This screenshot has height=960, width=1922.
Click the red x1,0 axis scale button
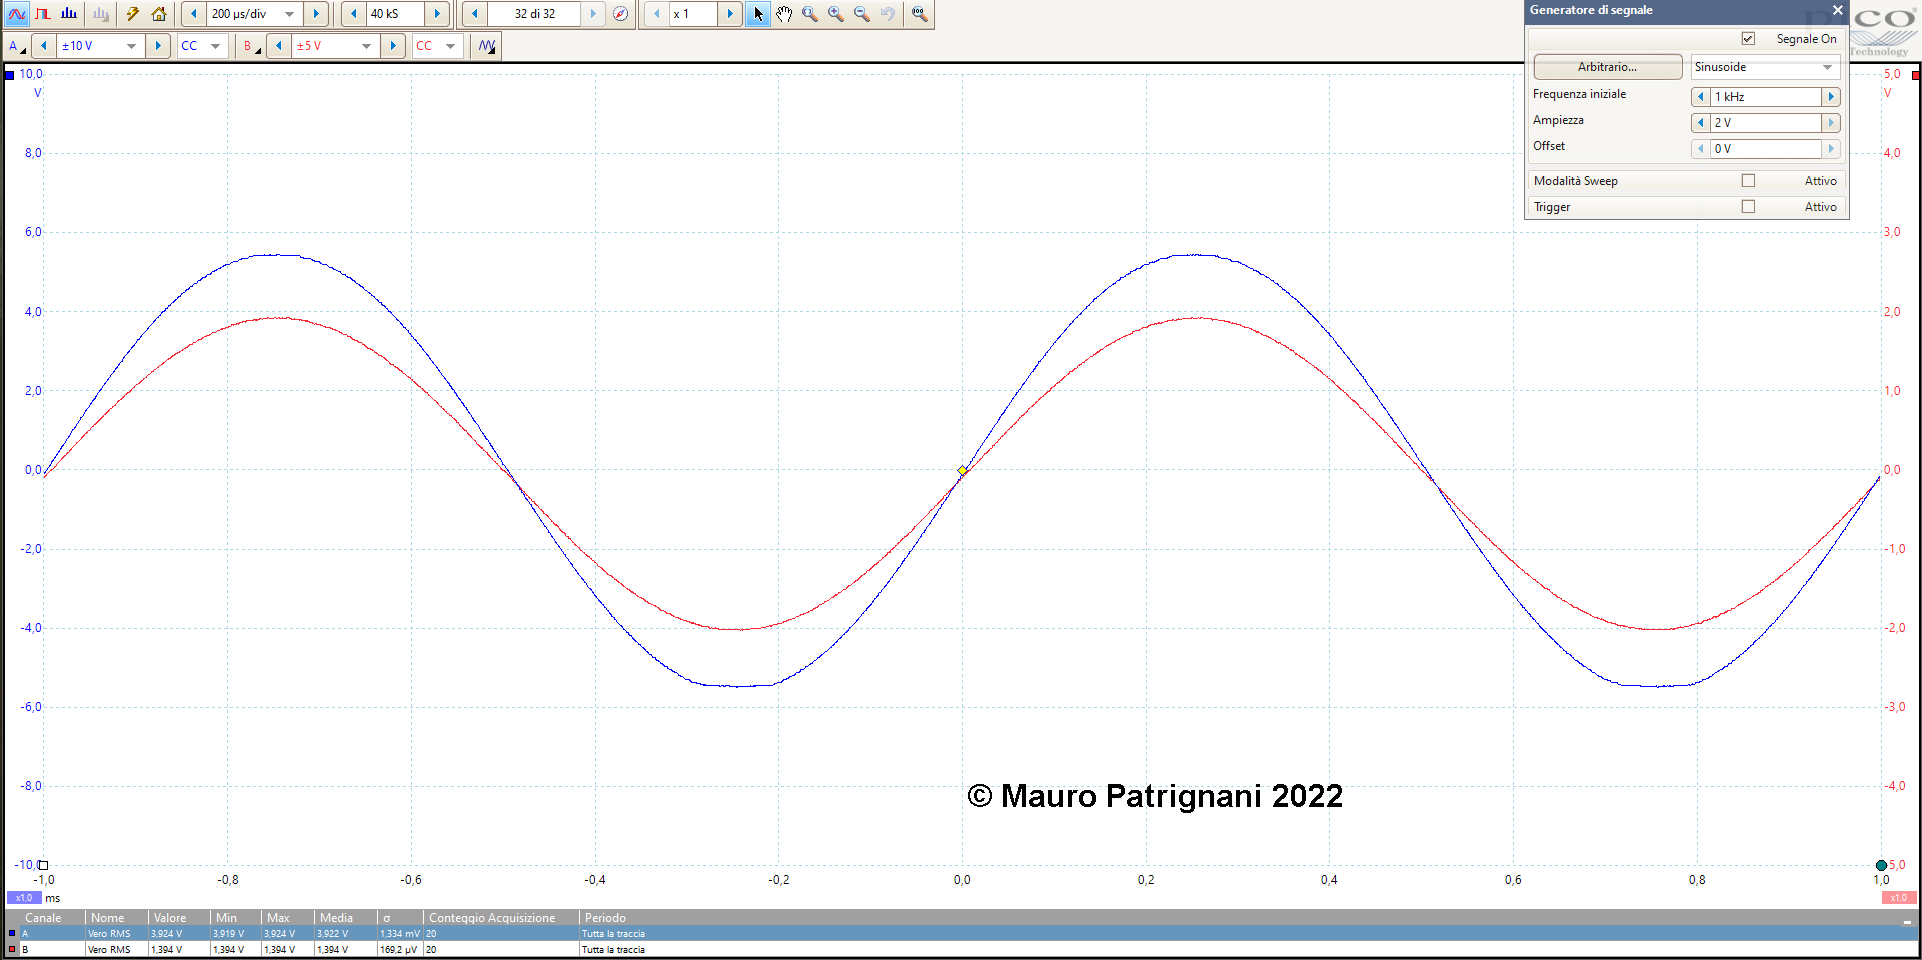coord(1899,898)
